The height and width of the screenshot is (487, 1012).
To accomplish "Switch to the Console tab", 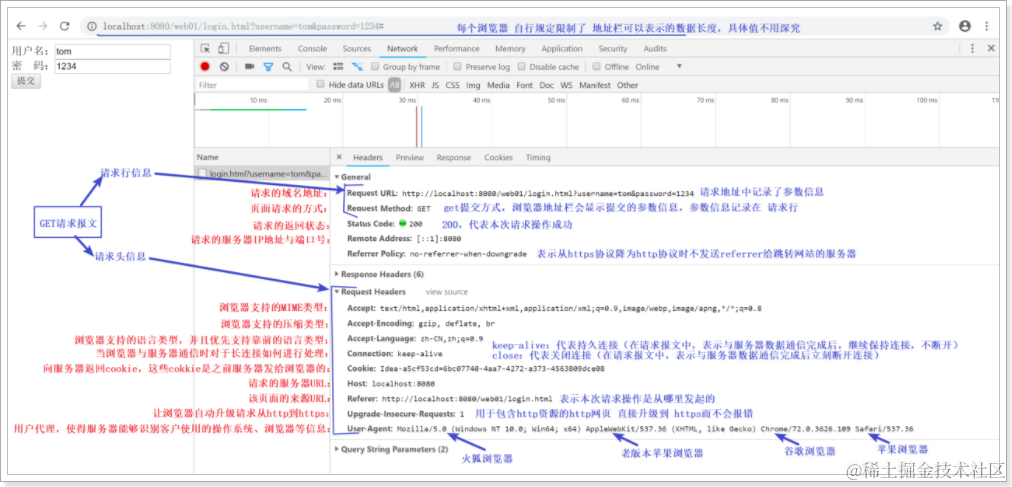I will coord(312,48).
